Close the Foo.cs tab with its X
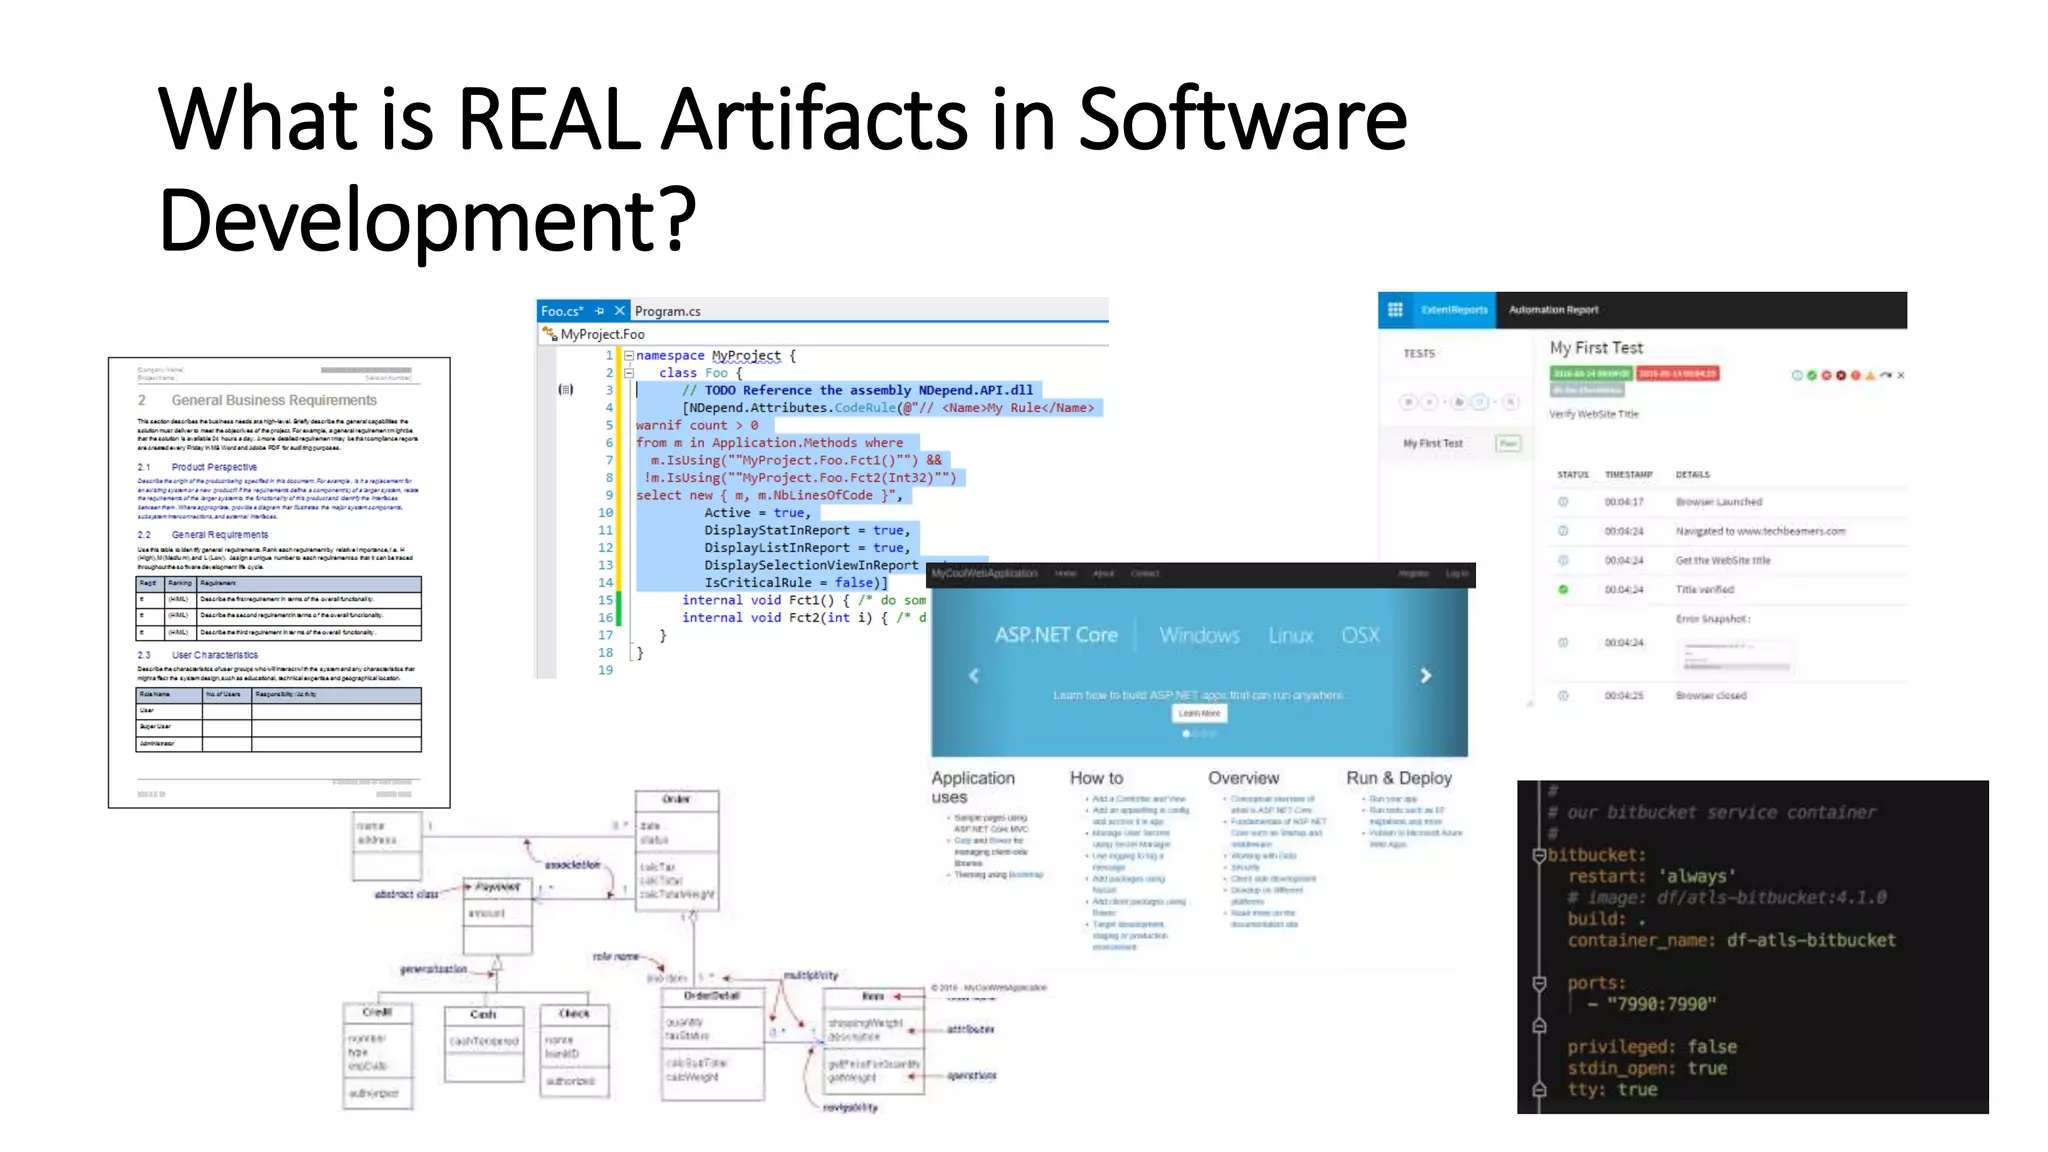This screenshot has height=1152, width=2048. point(619,311)
